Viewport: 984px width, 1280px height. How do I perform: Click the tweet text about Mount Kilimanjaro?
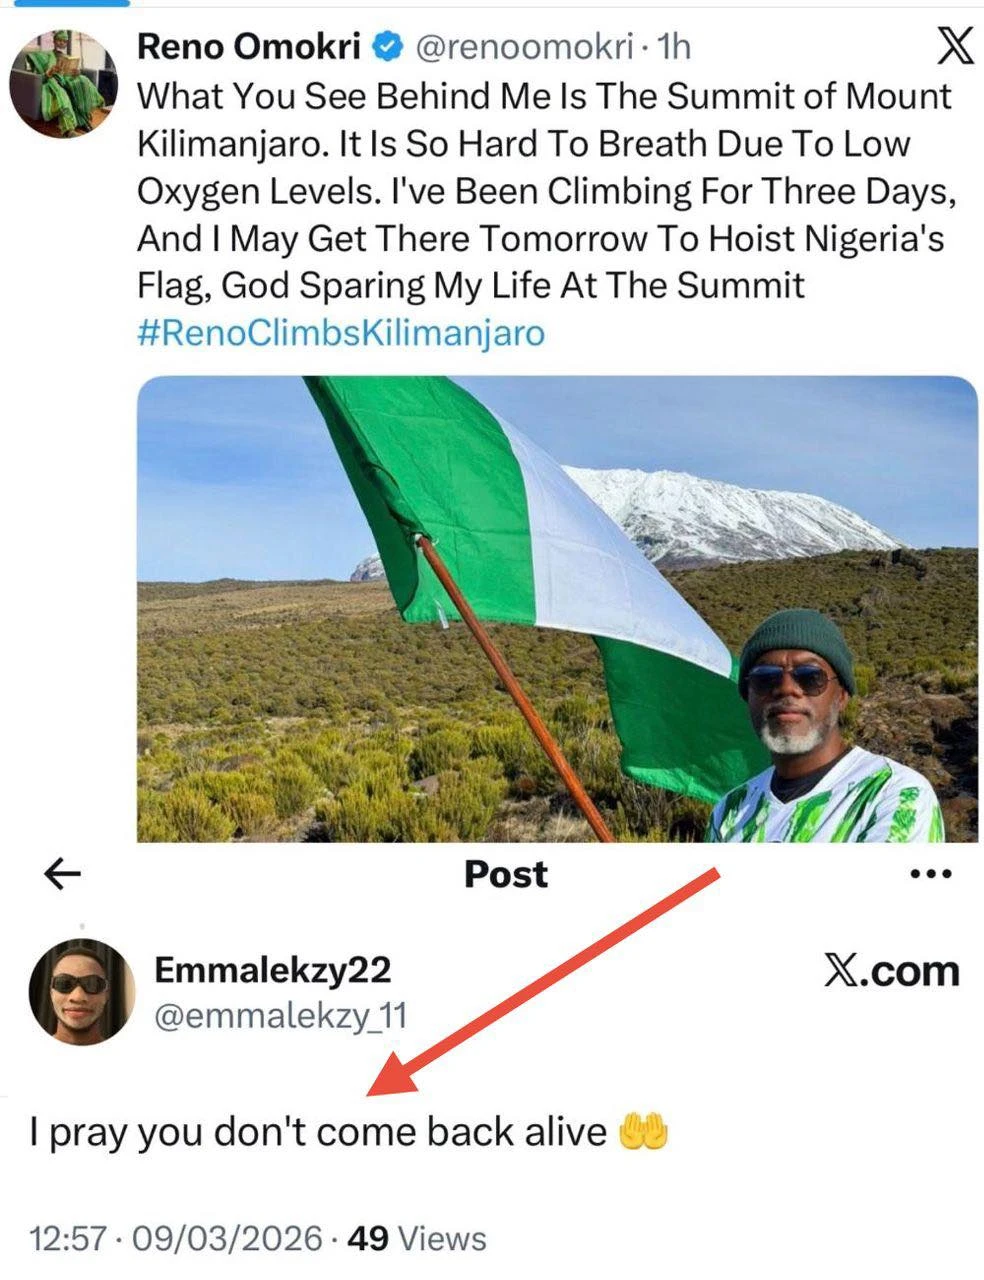click(x=545, y=190)
